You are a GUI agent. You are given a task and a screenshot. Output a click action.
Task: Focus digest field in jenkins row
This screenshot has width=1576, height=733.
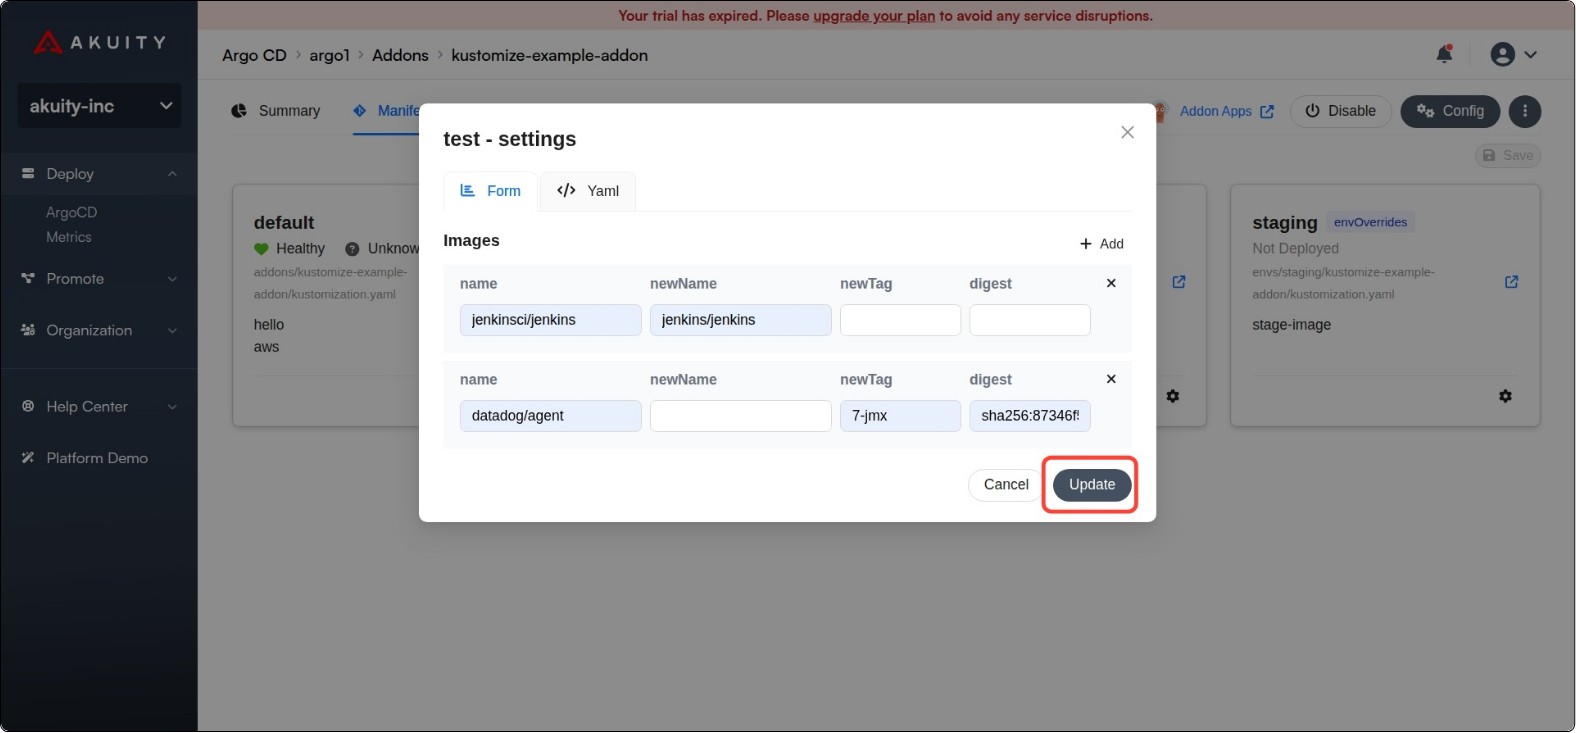pyautogui.click(x=1030, y=320)
